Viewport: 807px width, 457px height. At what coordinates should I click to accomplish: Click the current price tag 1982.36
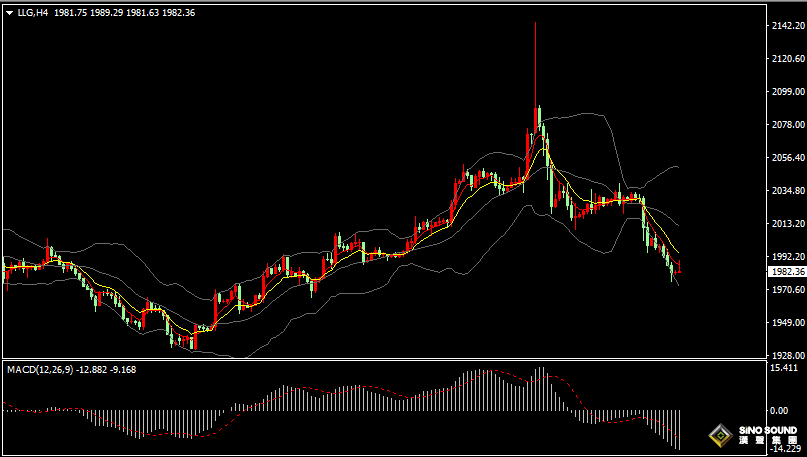coord(787,272)
